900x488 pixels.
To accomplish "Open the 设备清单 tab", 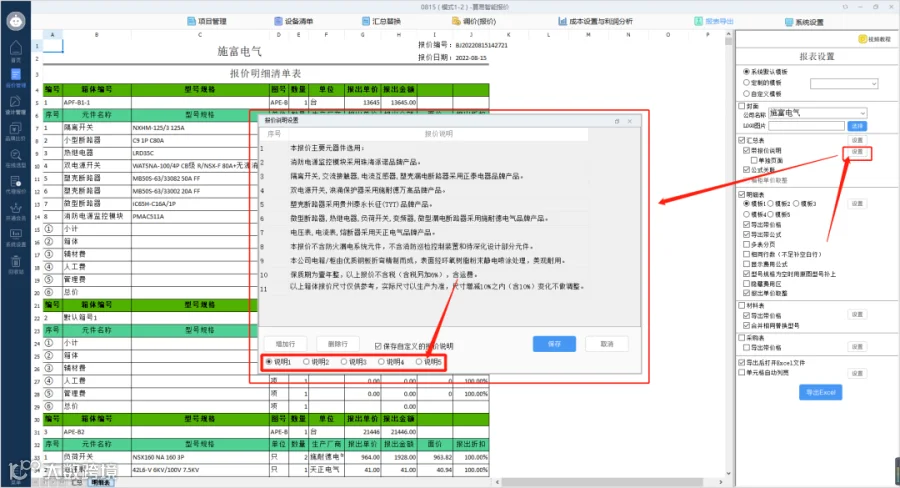I will point(293,21).
